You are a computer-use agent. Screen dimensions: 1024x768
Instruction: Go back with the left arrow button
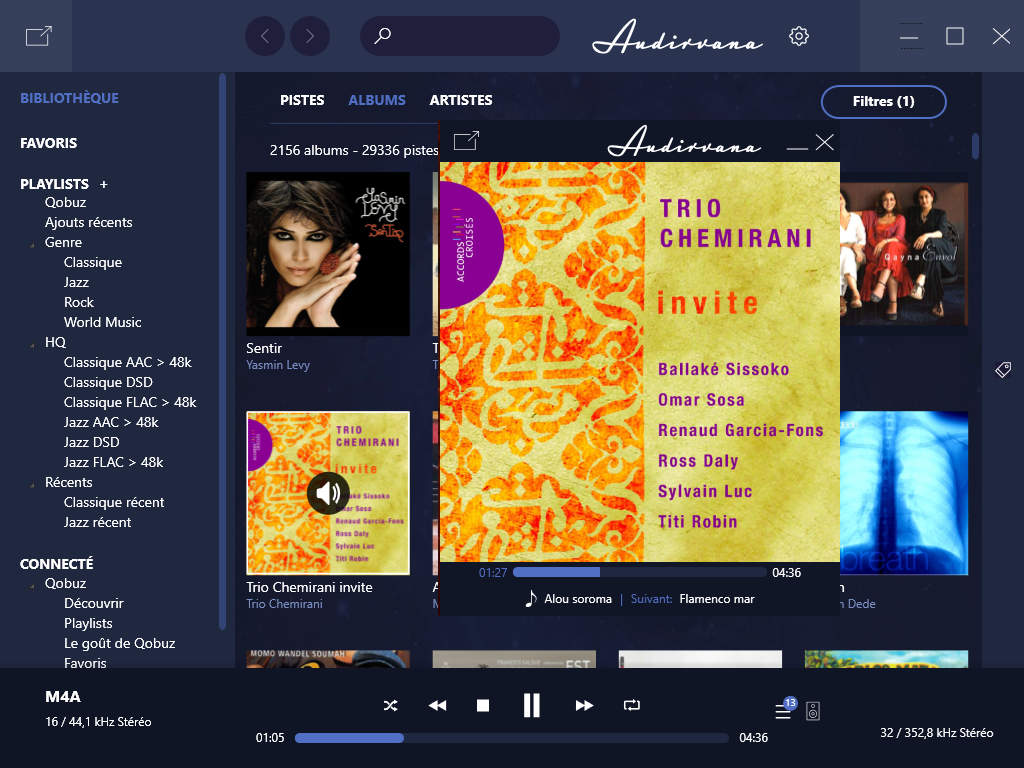[264, 36]
